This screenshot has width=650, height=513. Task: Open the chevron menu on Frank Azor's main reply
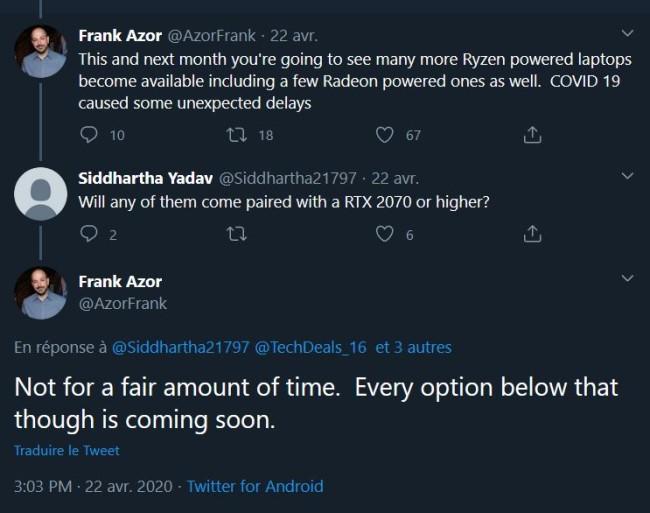[x=628, y=279]
